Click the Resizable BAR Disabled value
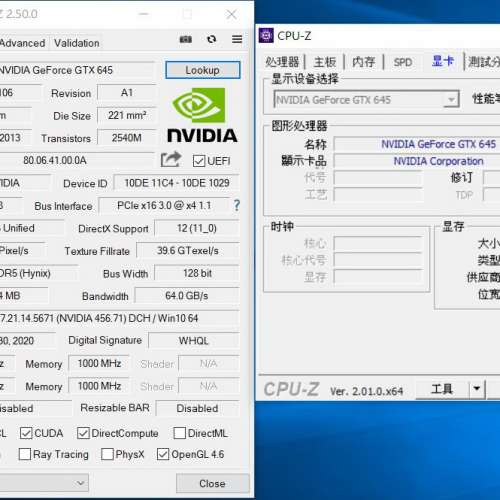Screen dimensions: 500x500 [x=198, y=408]
